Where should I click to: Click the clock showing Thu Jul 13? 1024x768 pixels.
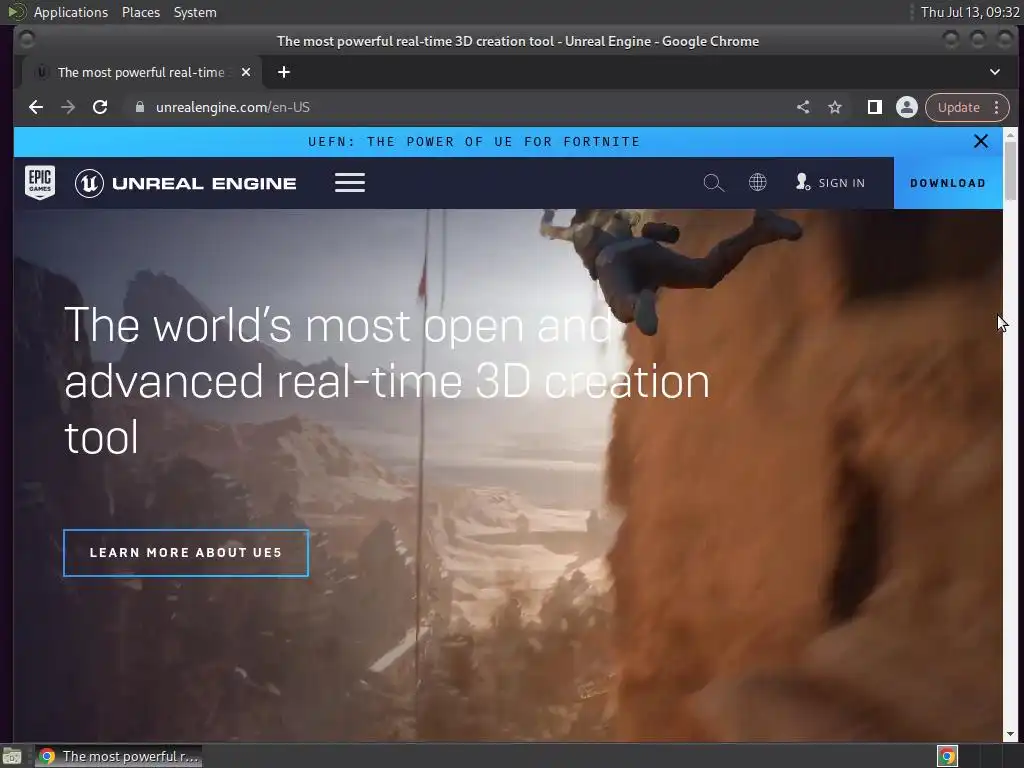[970, 12]
